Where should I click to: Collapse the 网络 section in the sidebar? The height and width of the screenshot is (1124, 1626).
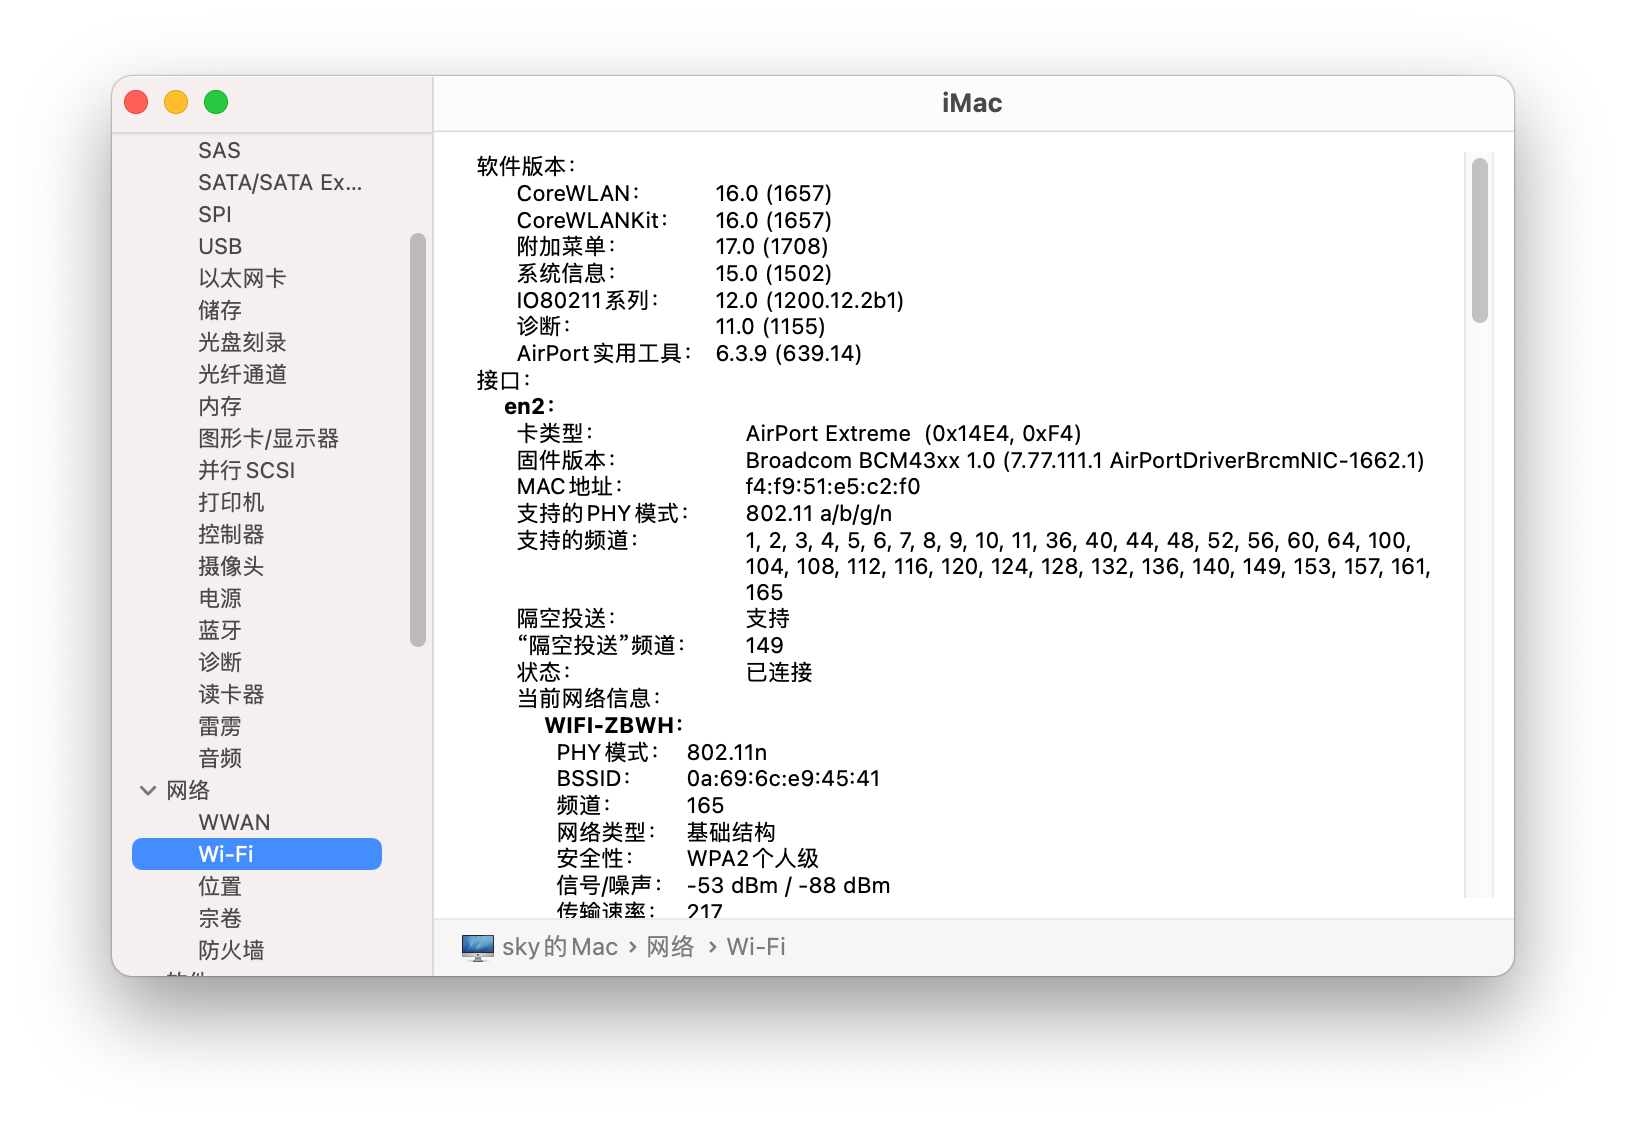tap(148, 791)
